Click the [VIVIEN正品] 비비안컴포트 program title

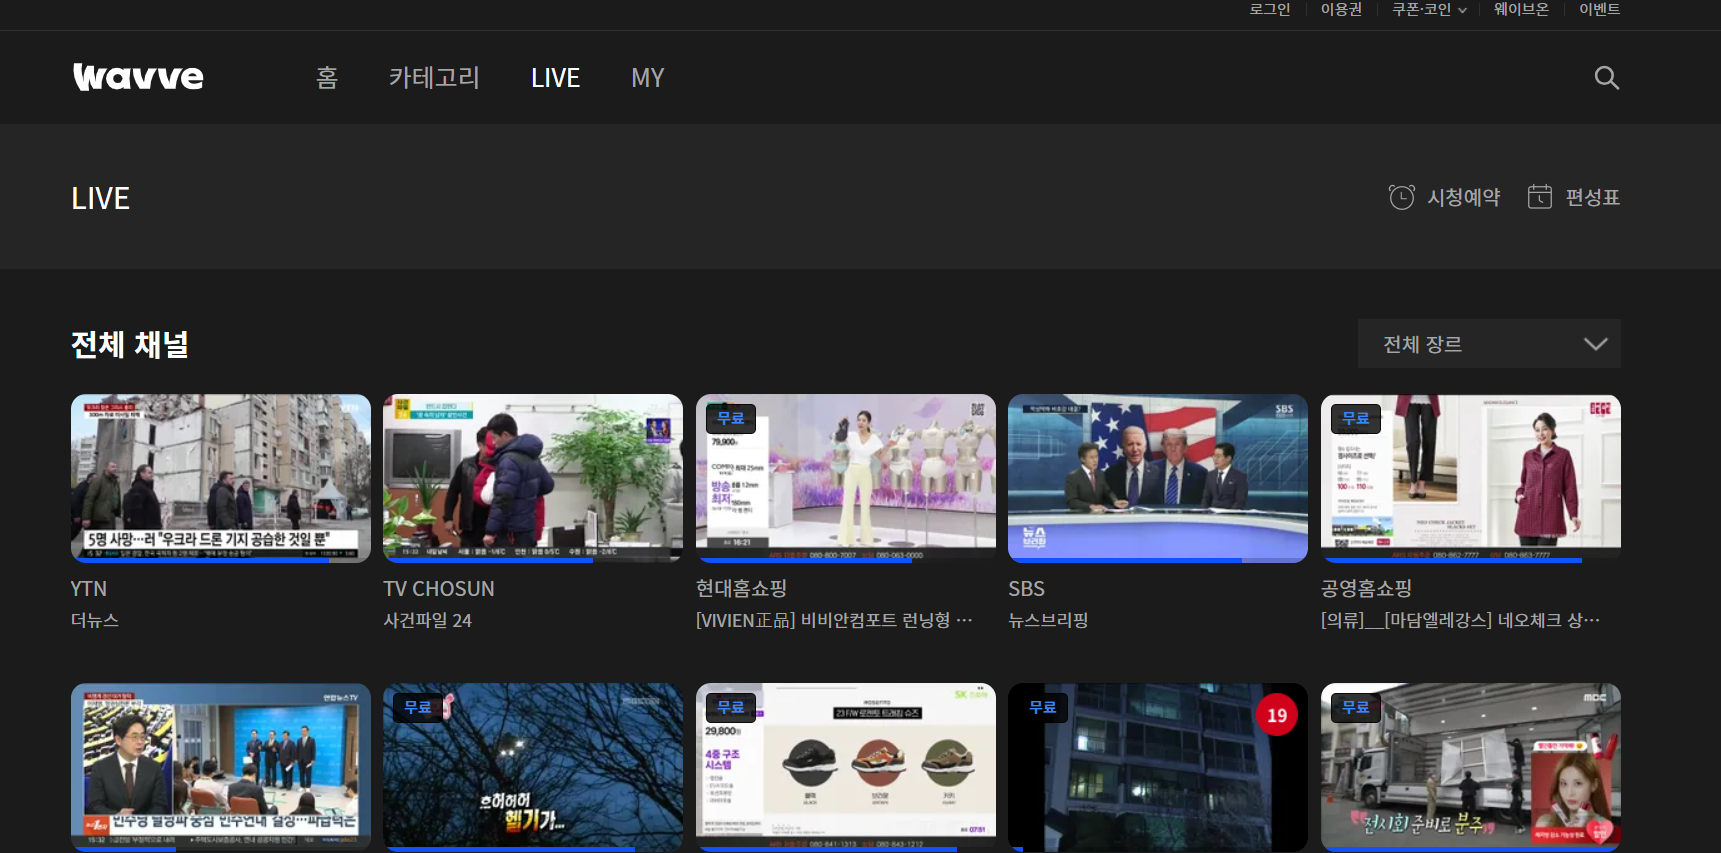point(834,620)
